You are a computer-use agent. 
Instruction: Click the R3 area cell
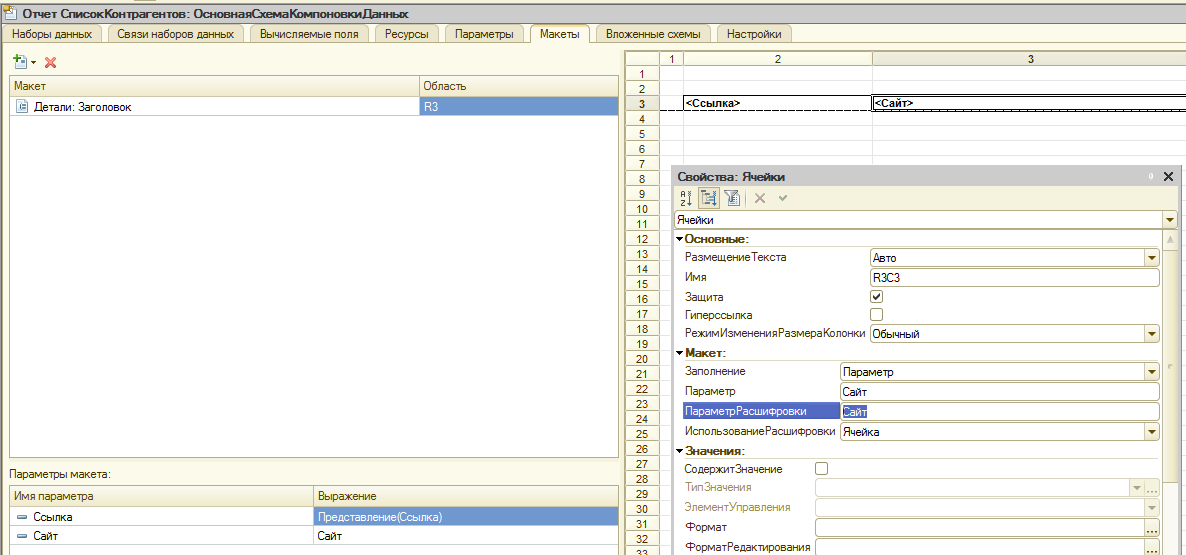coord(518,107)
